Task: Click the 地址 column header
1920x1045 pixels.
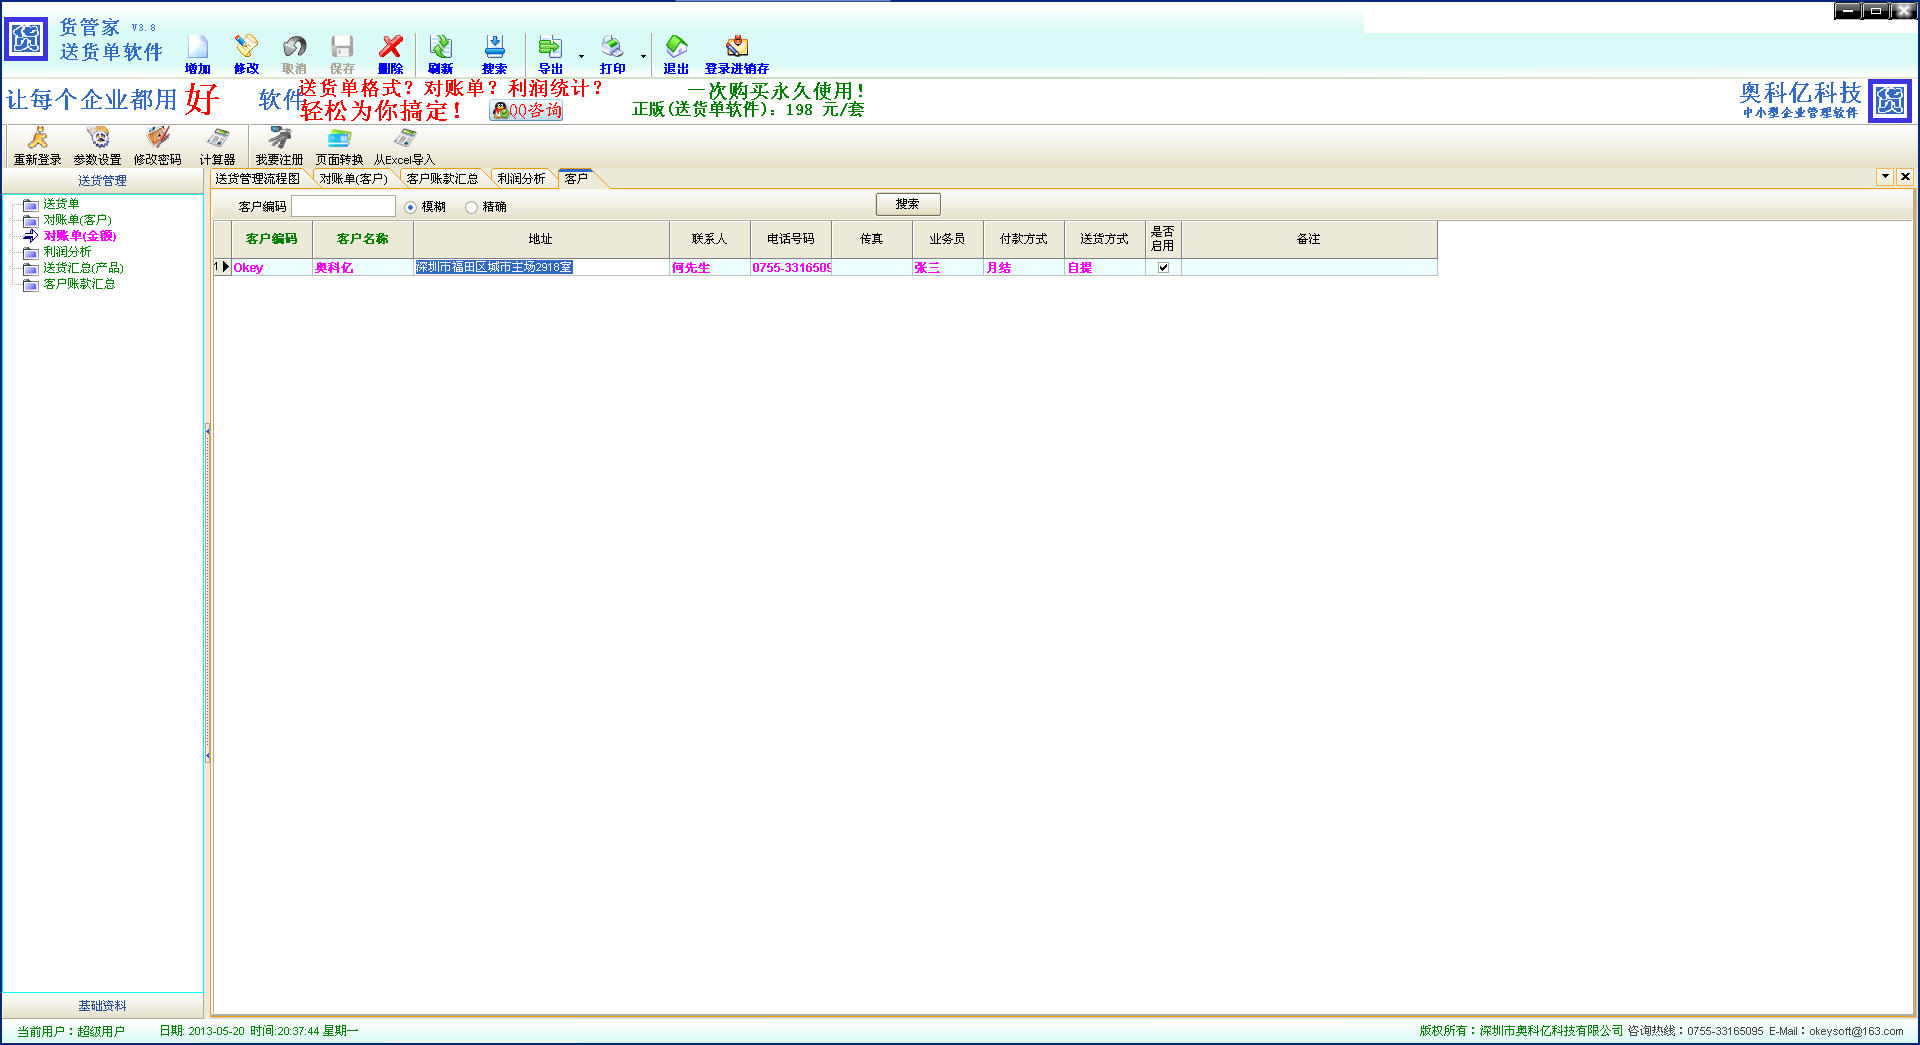Action: pos(541,239)
